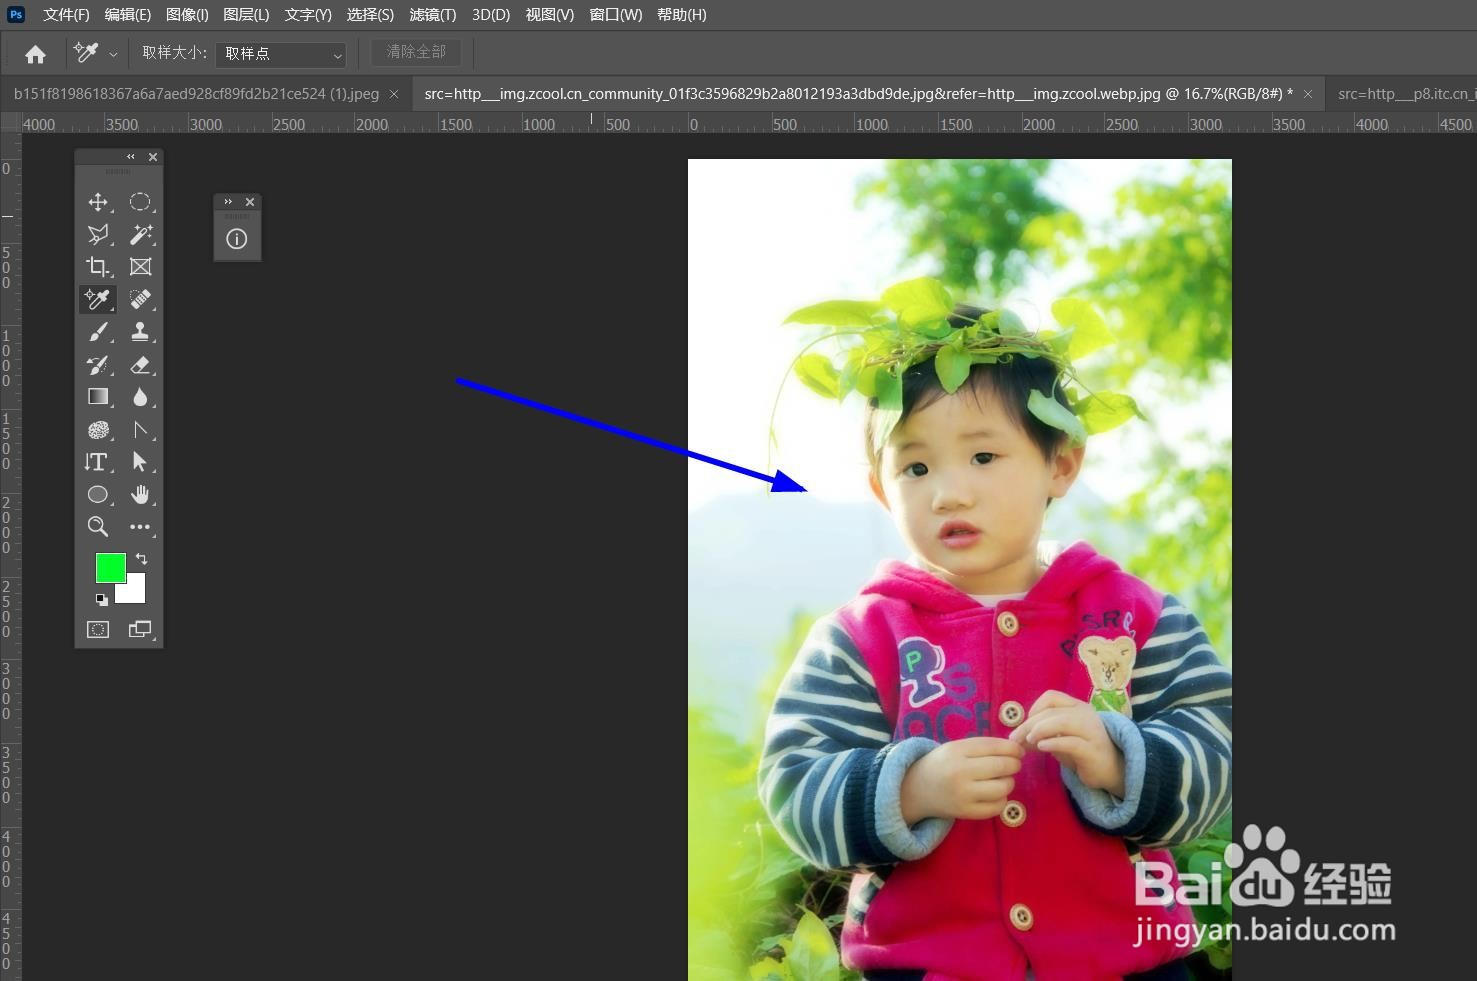1477x981 pixels.
Task: Select the Clone Stamp tool
Action: click(x=140, y=332)
